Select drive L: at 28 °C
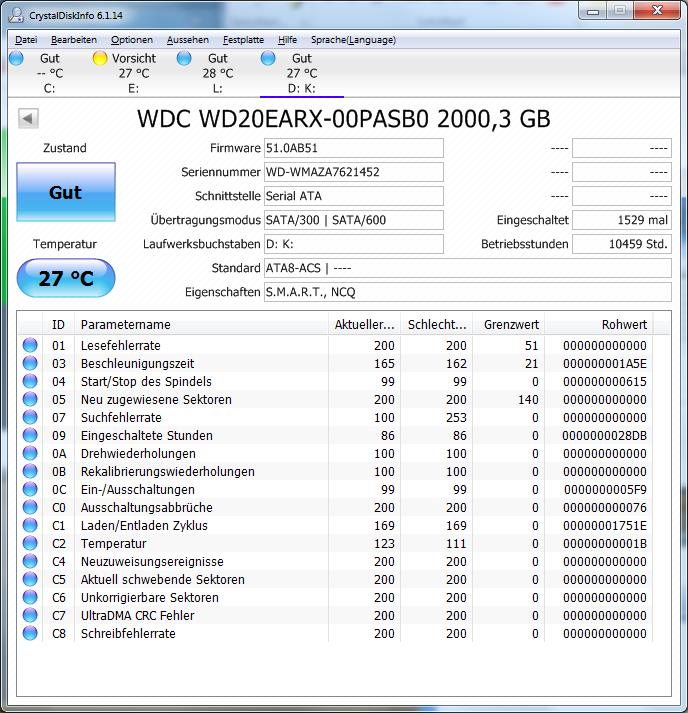The image size is (688, 713). (218, 73)
